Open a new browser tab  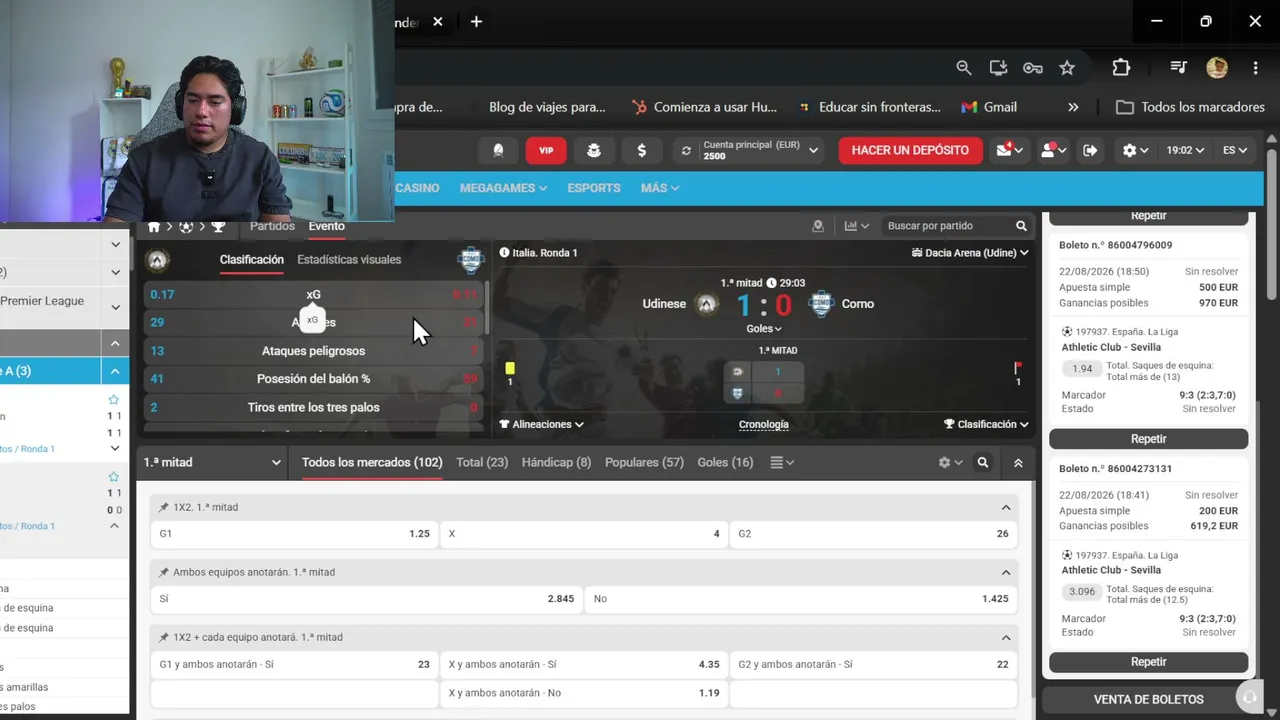point(476,21)
